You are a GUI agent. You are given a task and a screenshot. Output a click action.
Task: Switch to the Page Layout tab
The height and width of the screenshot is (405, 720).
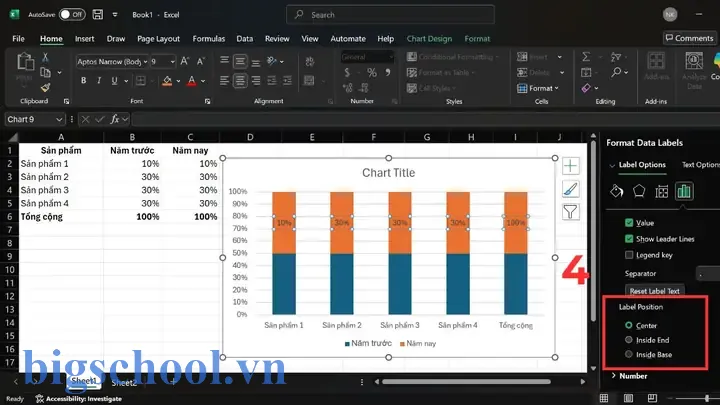click(x=158, y=39)
